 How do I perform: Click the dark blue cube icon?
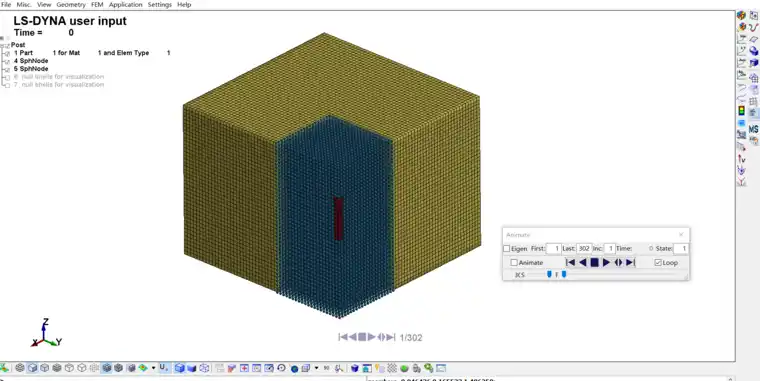(354, 368)
